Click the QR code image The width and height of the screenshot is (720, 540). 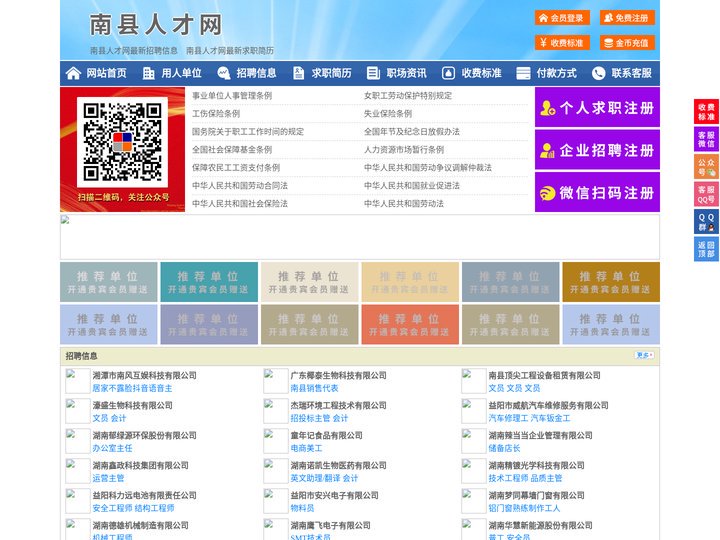[122, 142]
